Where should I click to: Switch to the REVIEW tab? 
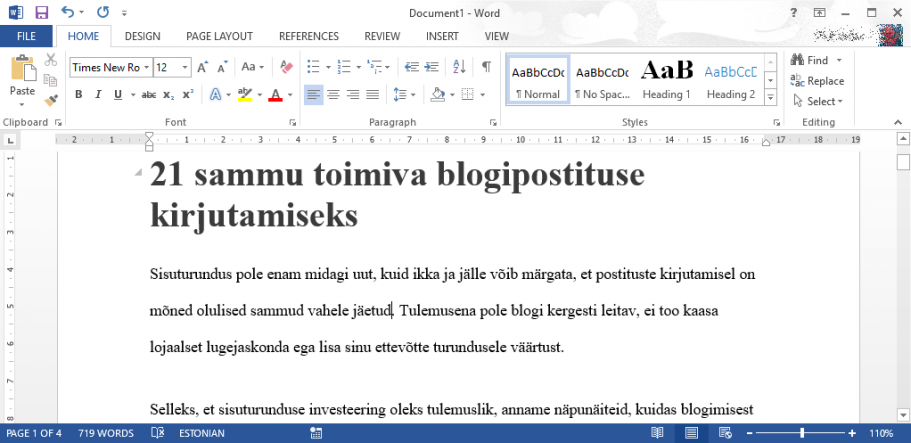point(382,36)
